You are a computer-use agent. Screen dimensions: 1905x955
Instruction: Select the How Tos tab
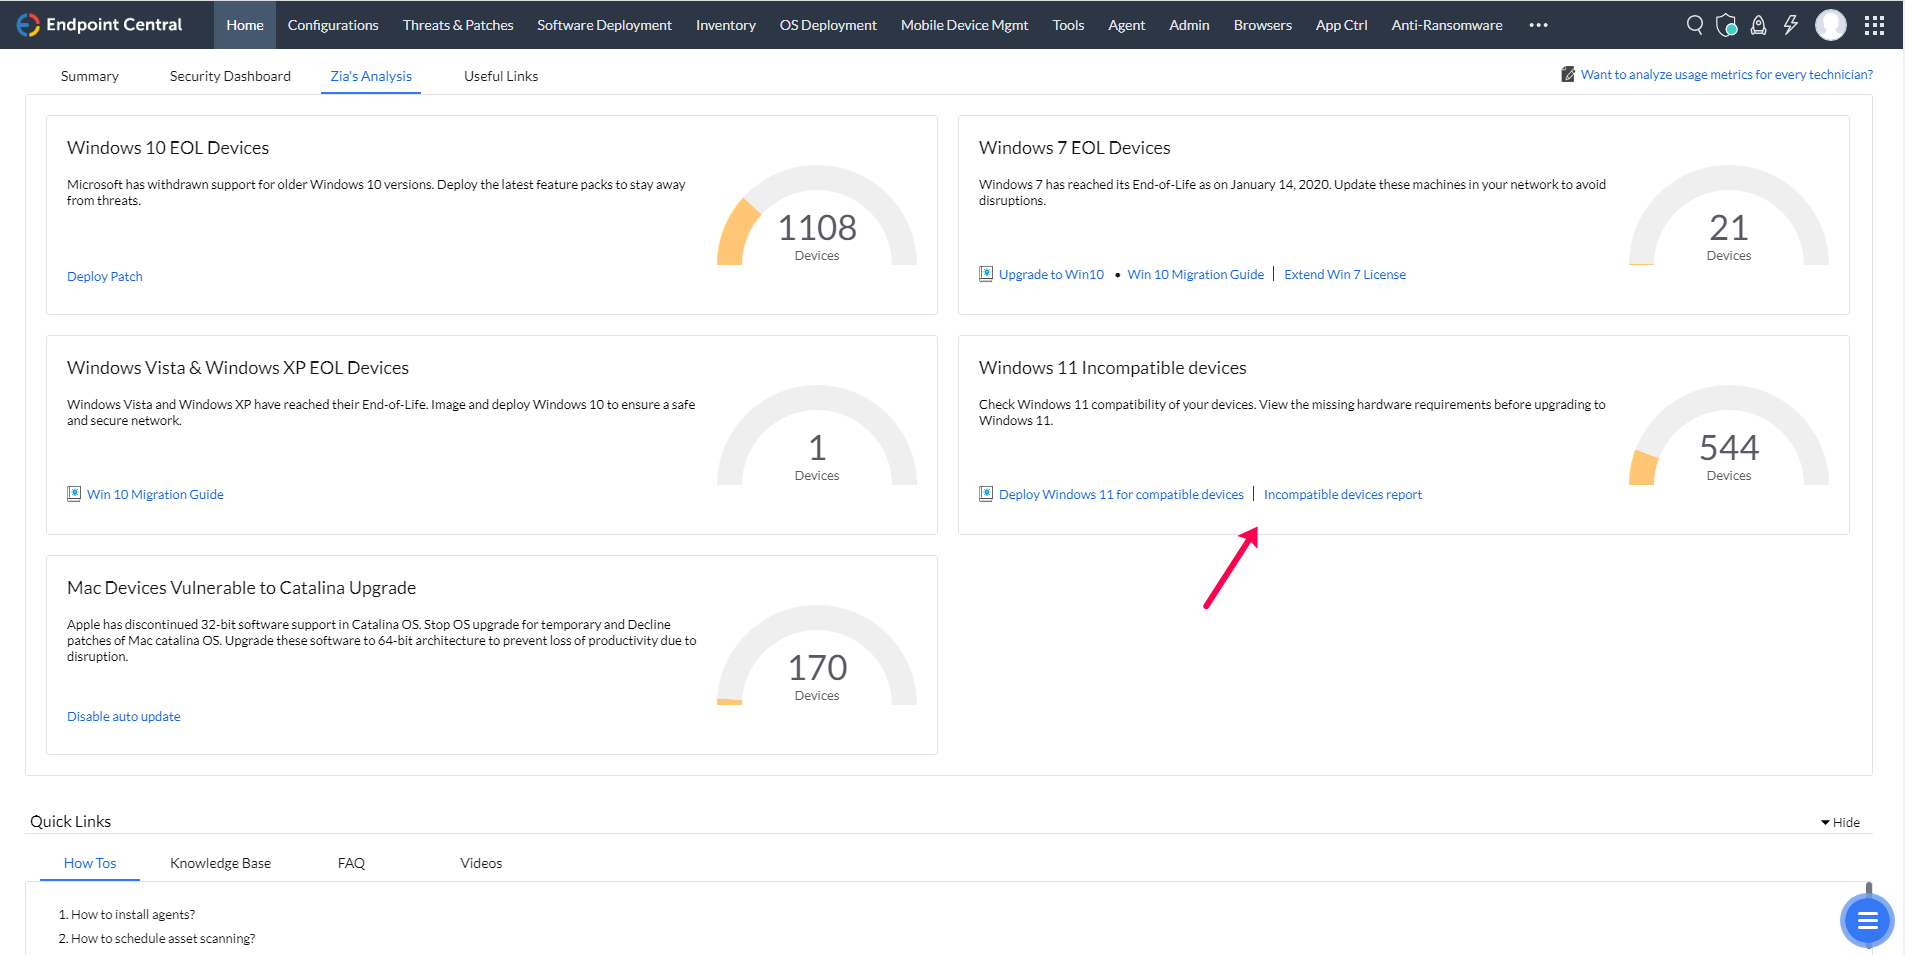tap(90, 863)
